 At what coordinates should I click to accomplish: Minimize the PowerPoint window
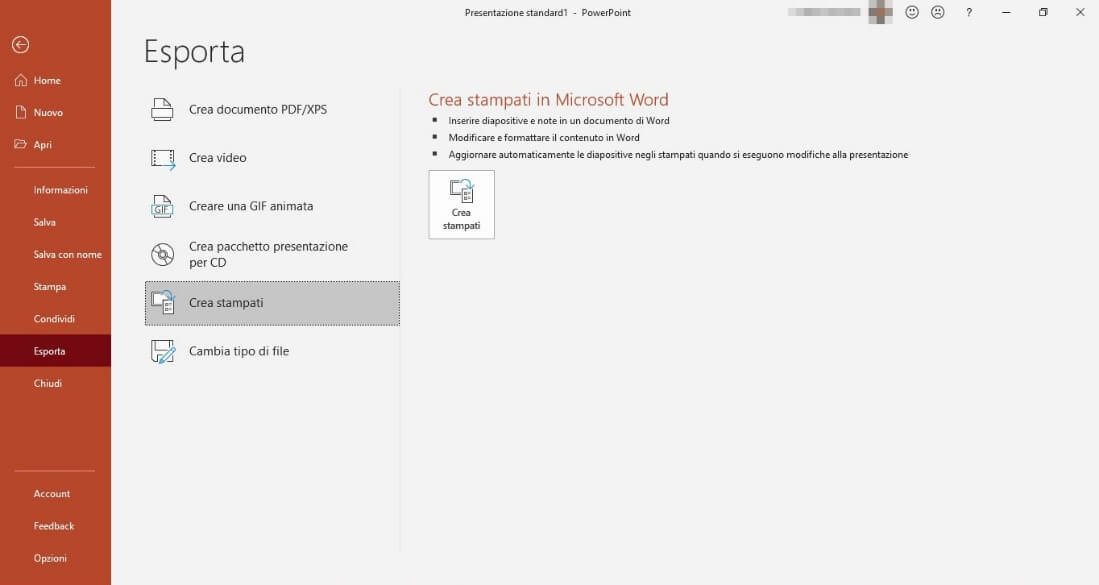[1006, 13]
